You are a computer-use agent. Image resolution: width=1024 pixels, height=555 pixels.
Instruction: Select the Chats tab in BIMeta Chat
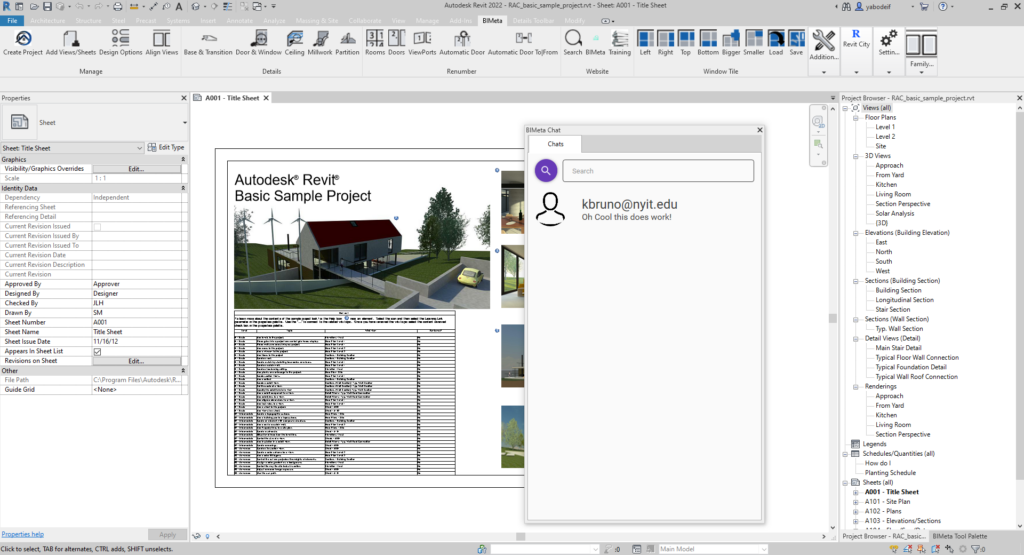pyautogui.click(x=555, y=144)
